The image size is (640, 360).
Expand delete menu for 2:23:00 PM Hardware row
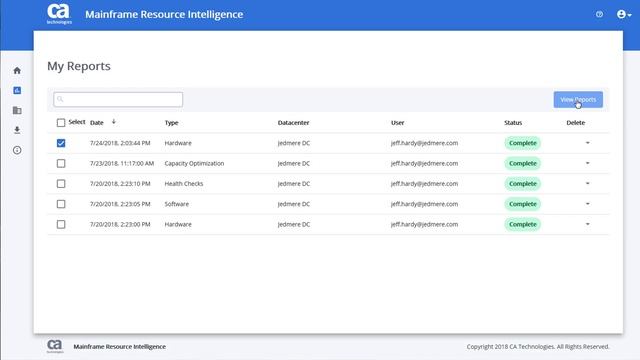coord(588,224)
